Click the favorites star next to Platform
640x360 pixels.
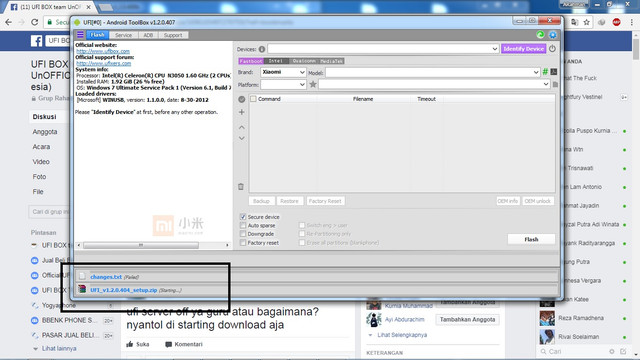pos(313,84)
